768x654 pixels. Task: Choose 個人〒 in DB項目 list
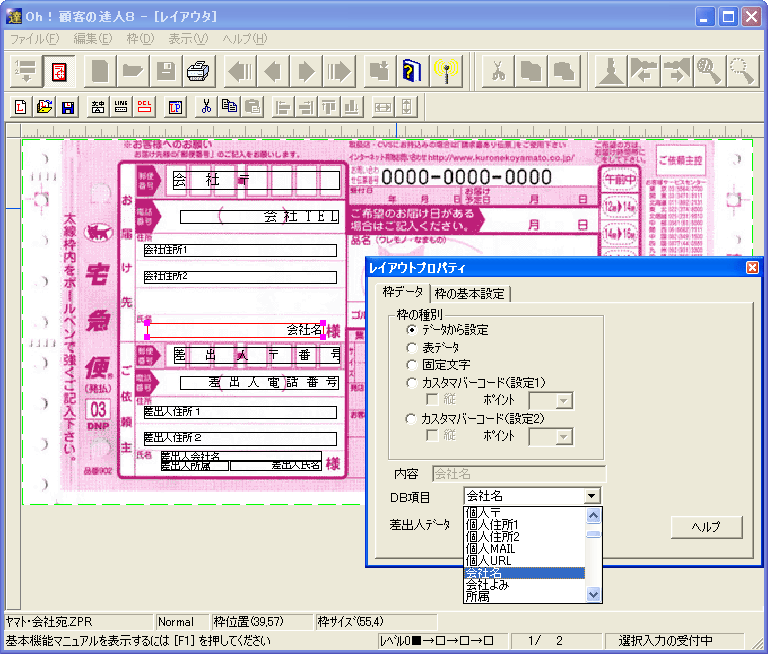pos(525,512)
